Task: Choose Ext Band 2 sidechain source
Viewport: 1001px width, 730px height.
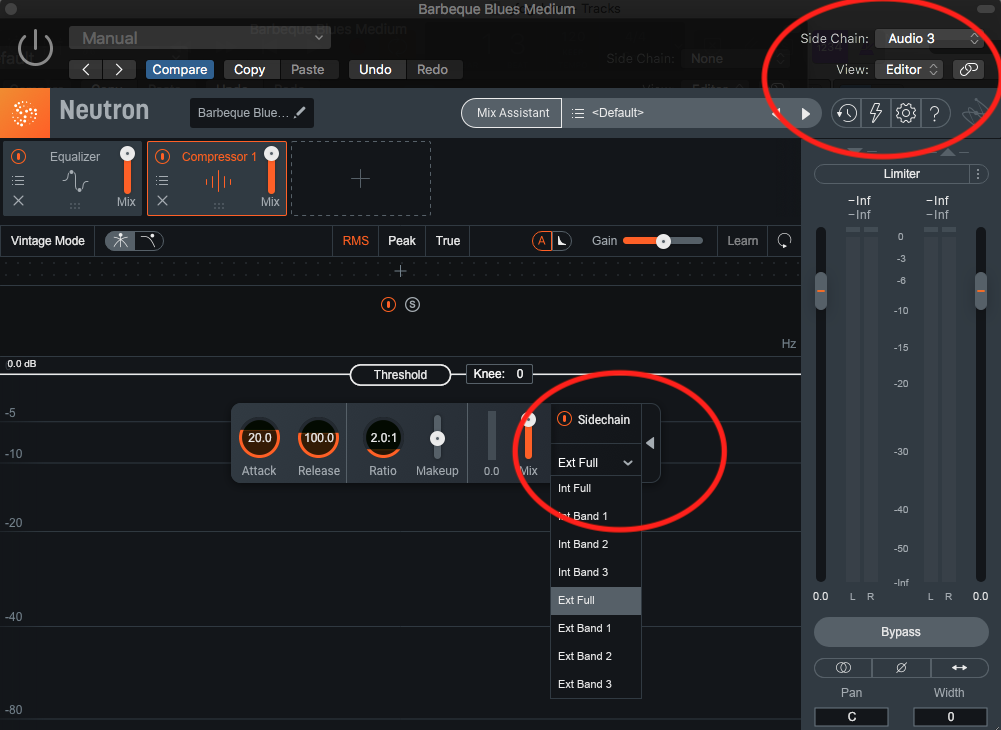Action: point(596,657)
